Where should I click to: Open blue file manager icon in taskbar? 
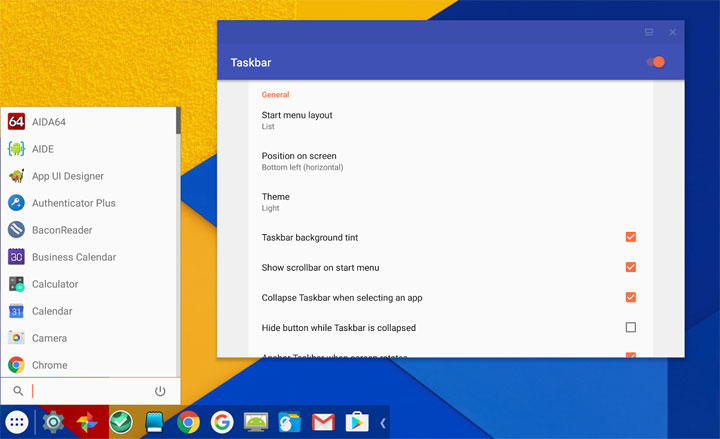coord(289,422)
